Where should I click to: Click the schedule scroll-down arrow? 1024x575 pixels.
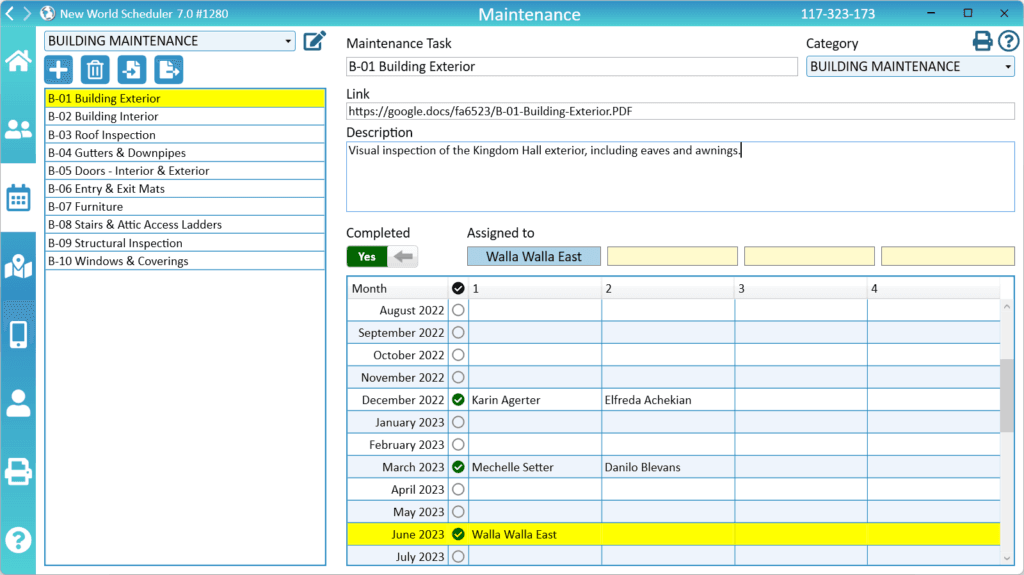(1007, 558)
